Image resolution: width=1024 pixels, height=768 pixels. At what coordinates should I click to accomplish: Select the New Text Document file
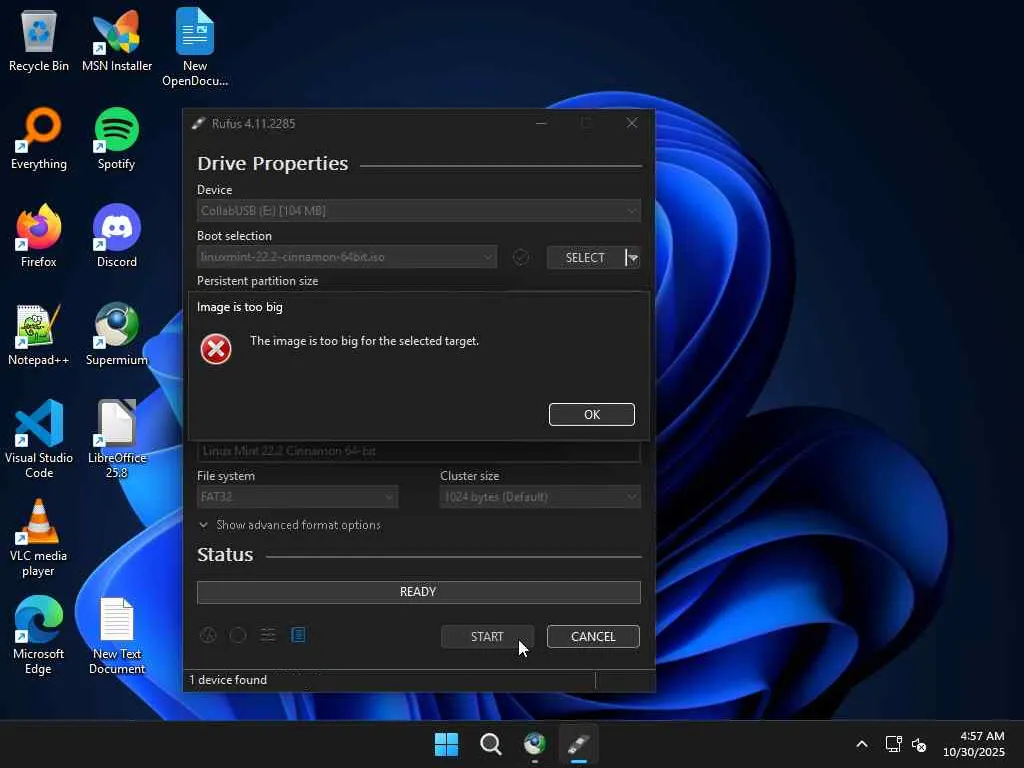[117, 635]
